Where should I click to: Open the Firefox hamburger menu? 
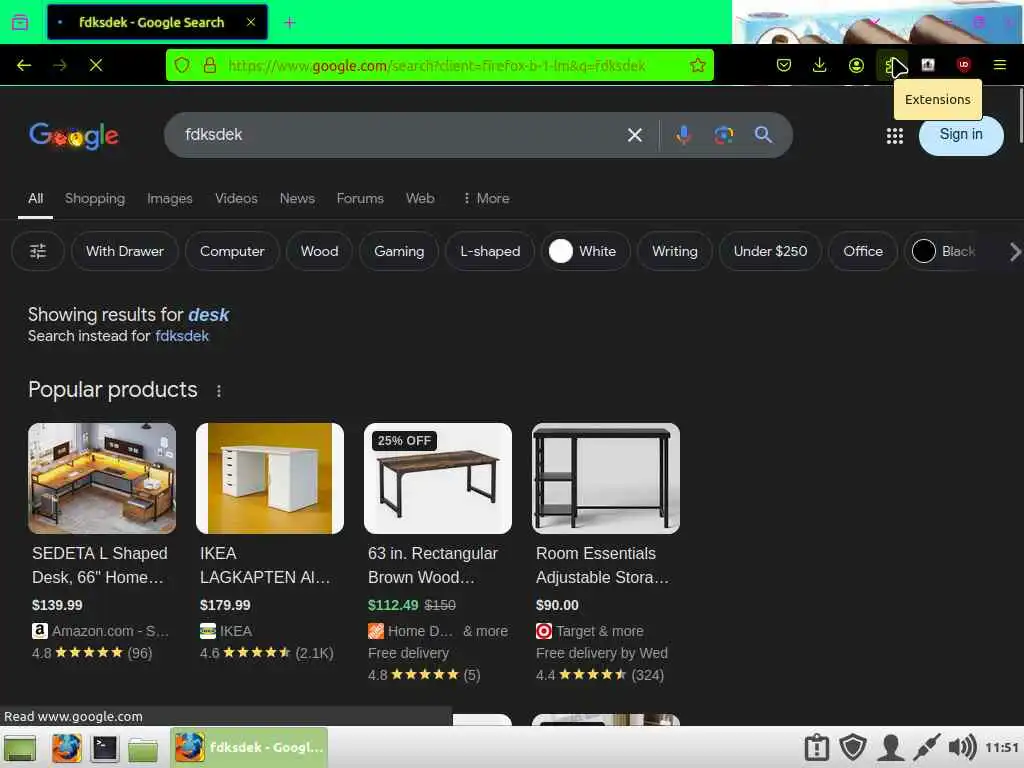[x=999, y=65]
